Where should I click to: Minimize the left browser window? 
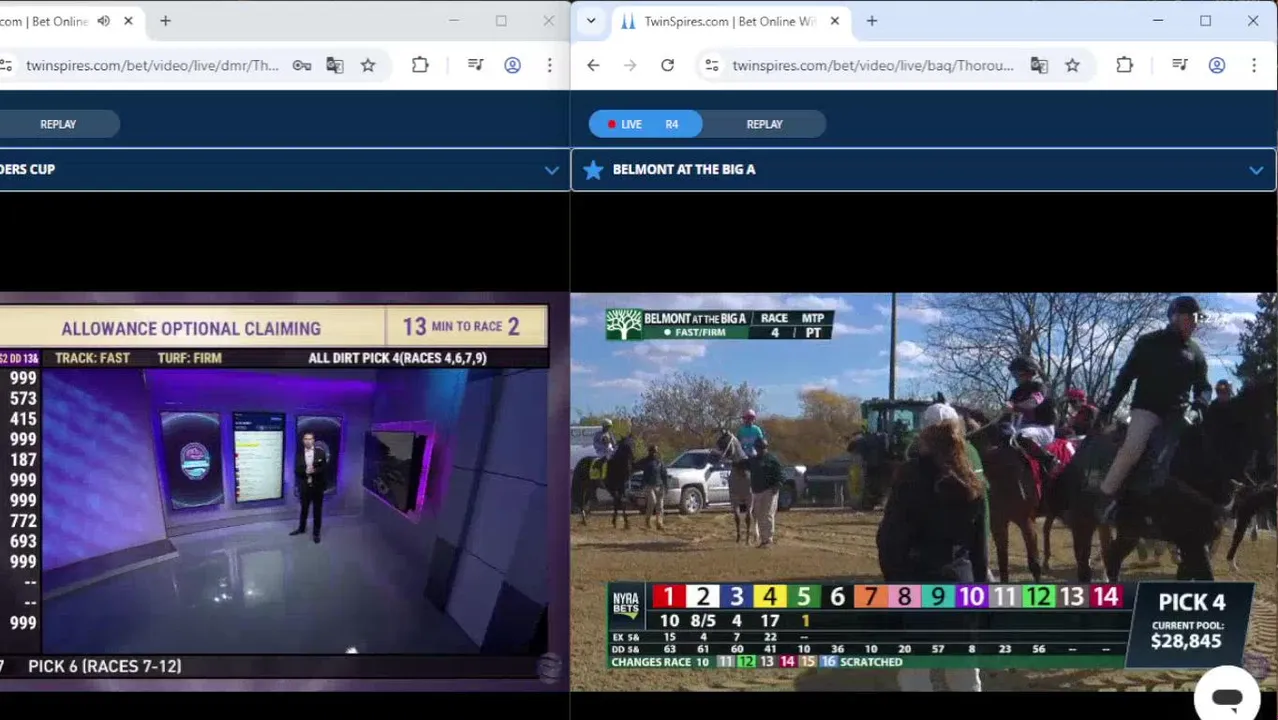click(454, 21)
